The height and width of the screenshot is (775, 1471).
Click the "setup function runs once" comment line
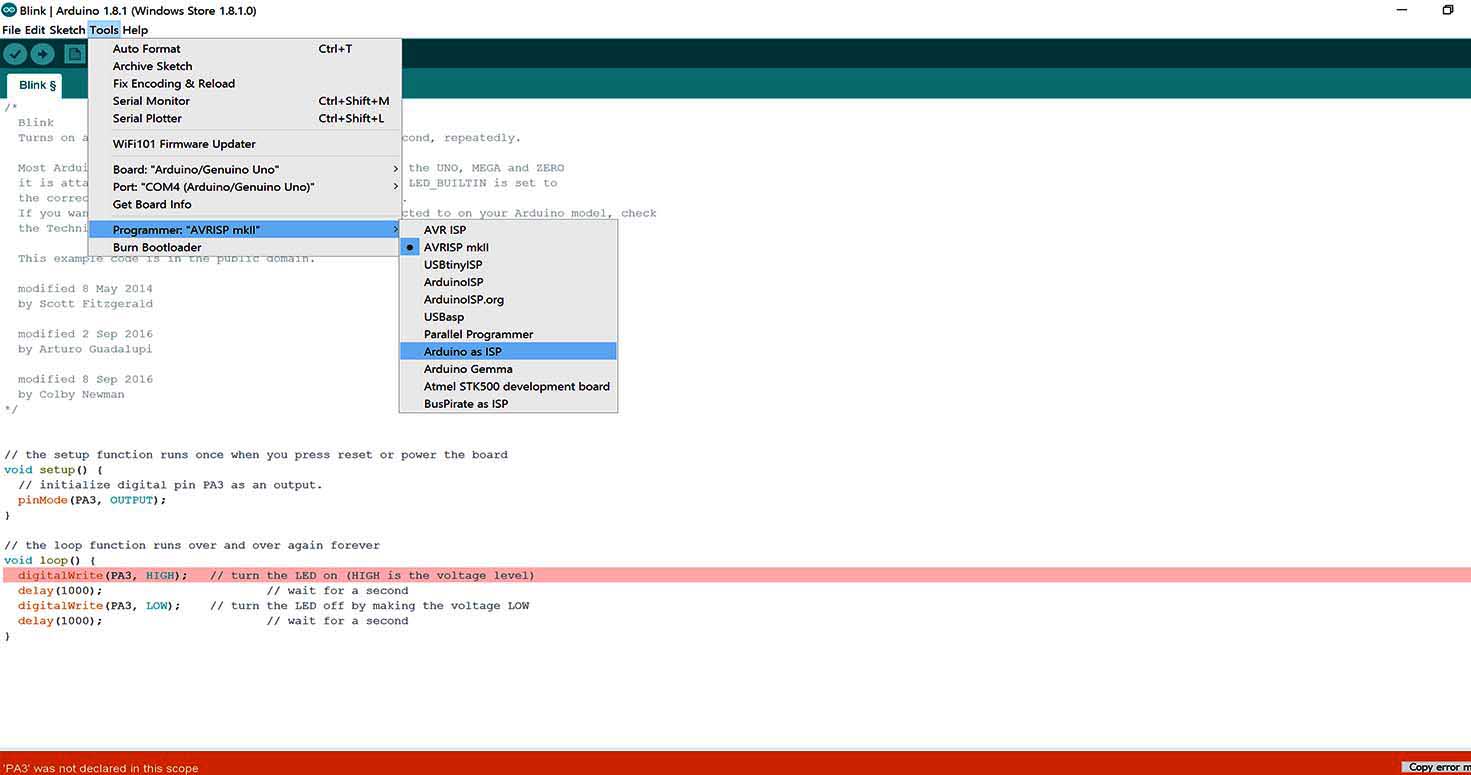point(256,455)
